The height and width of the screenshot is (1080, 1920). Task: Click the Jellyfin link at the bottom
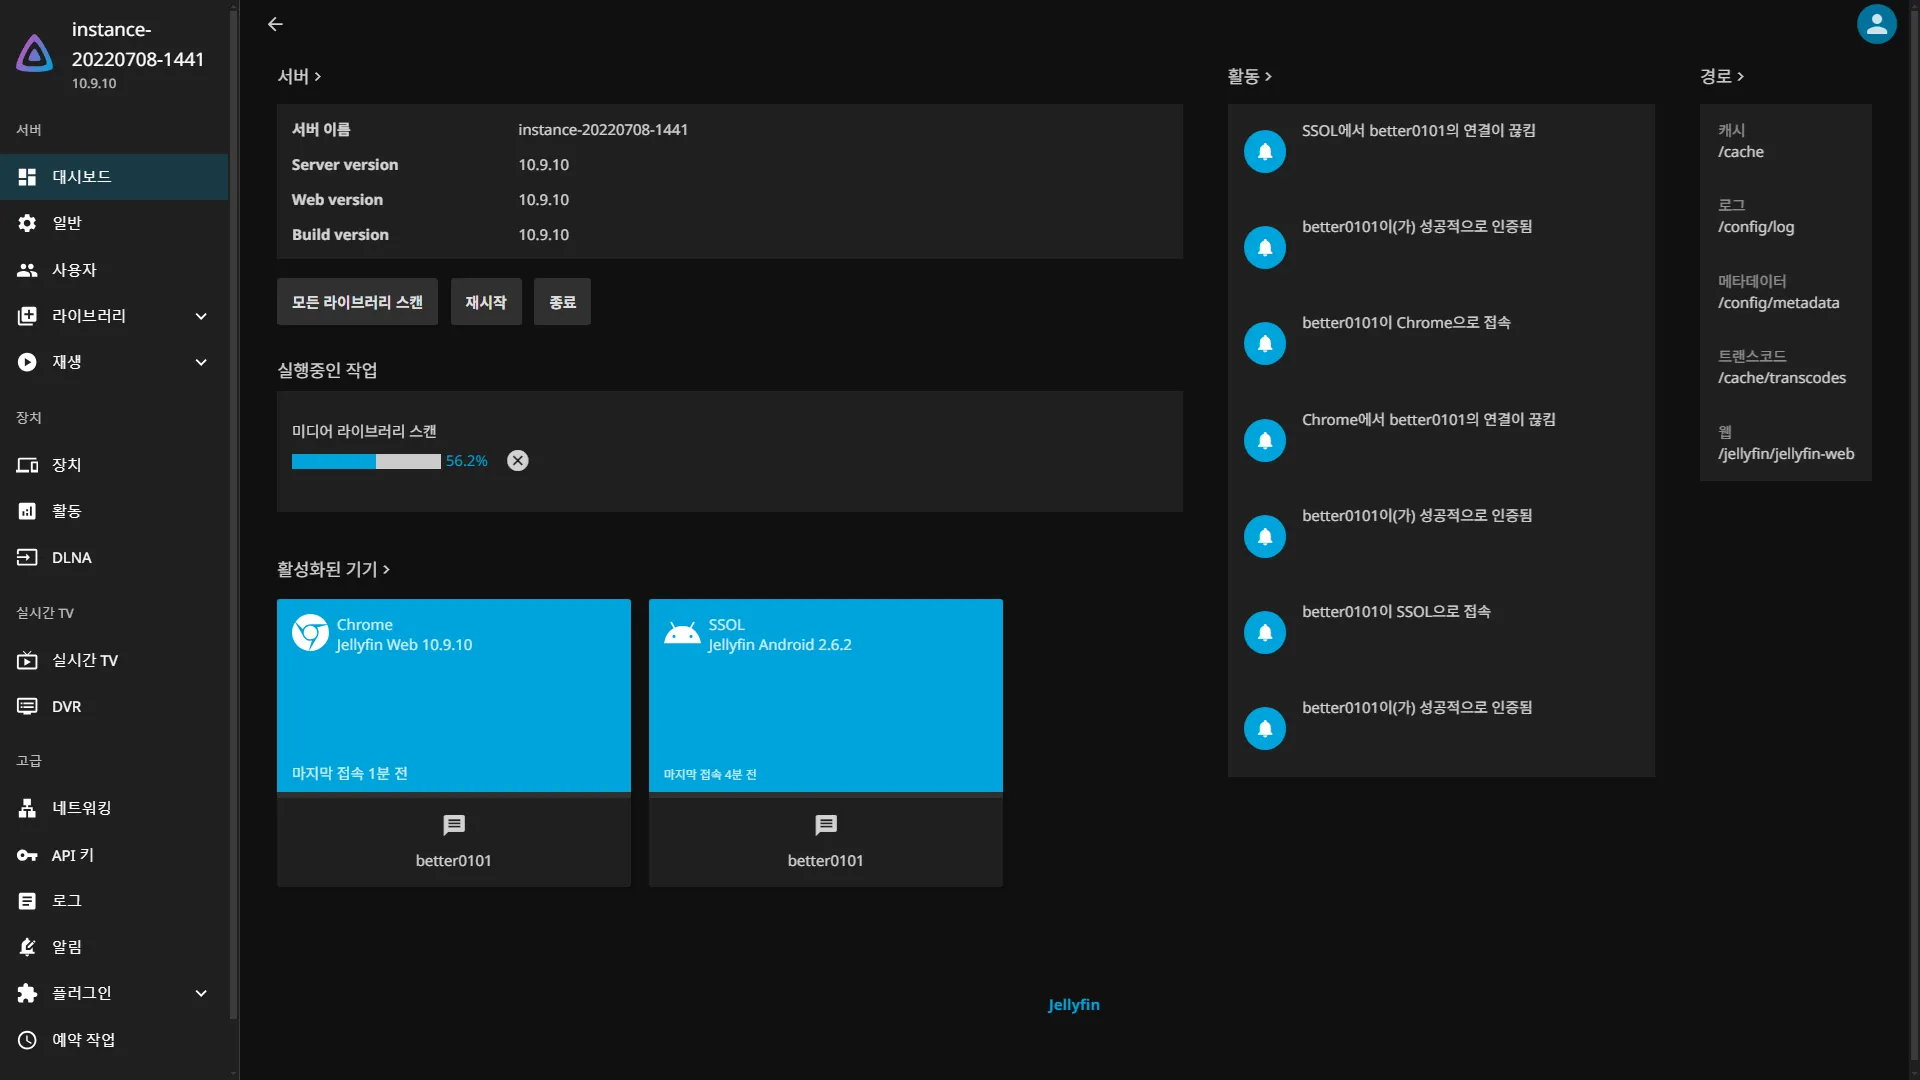click(1073, 1005)
